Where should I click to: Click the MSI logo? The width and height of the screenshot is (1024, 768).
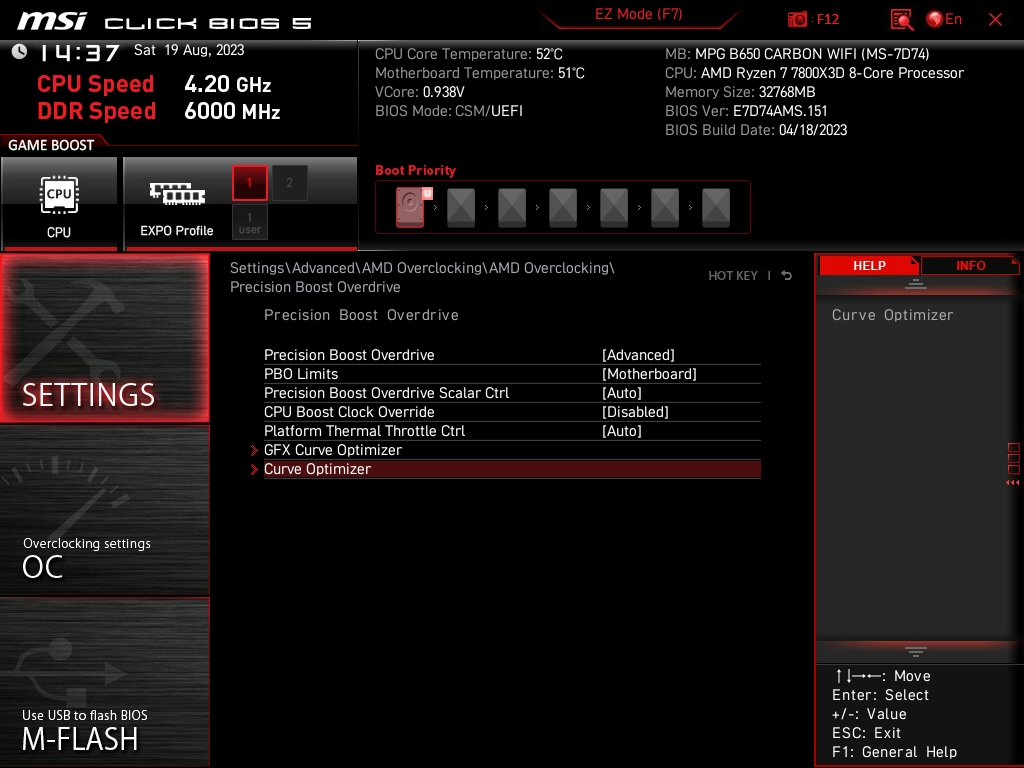coord(52,21)
